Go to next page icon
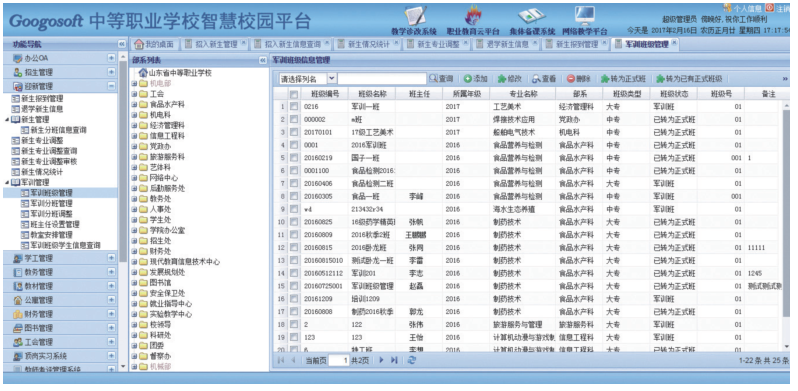The height and width of the screenshot is (391, 798). click(x=381, y=360)
